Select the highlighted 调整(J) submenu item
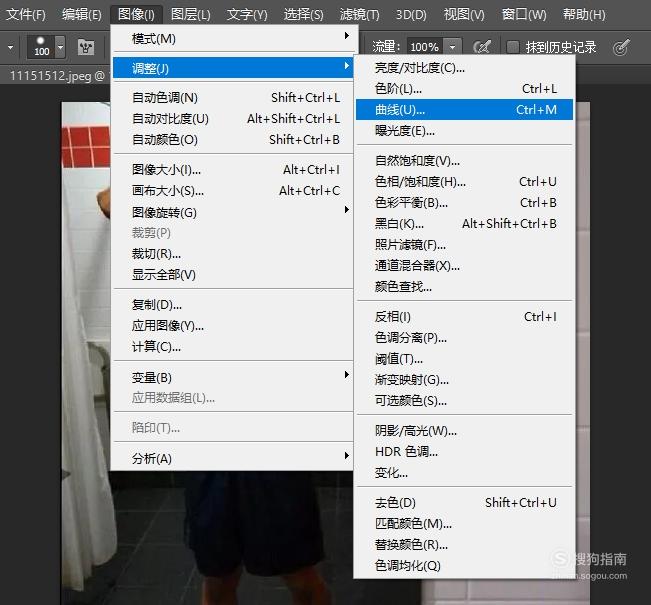651x605 pixels. [x=233, y=68]
